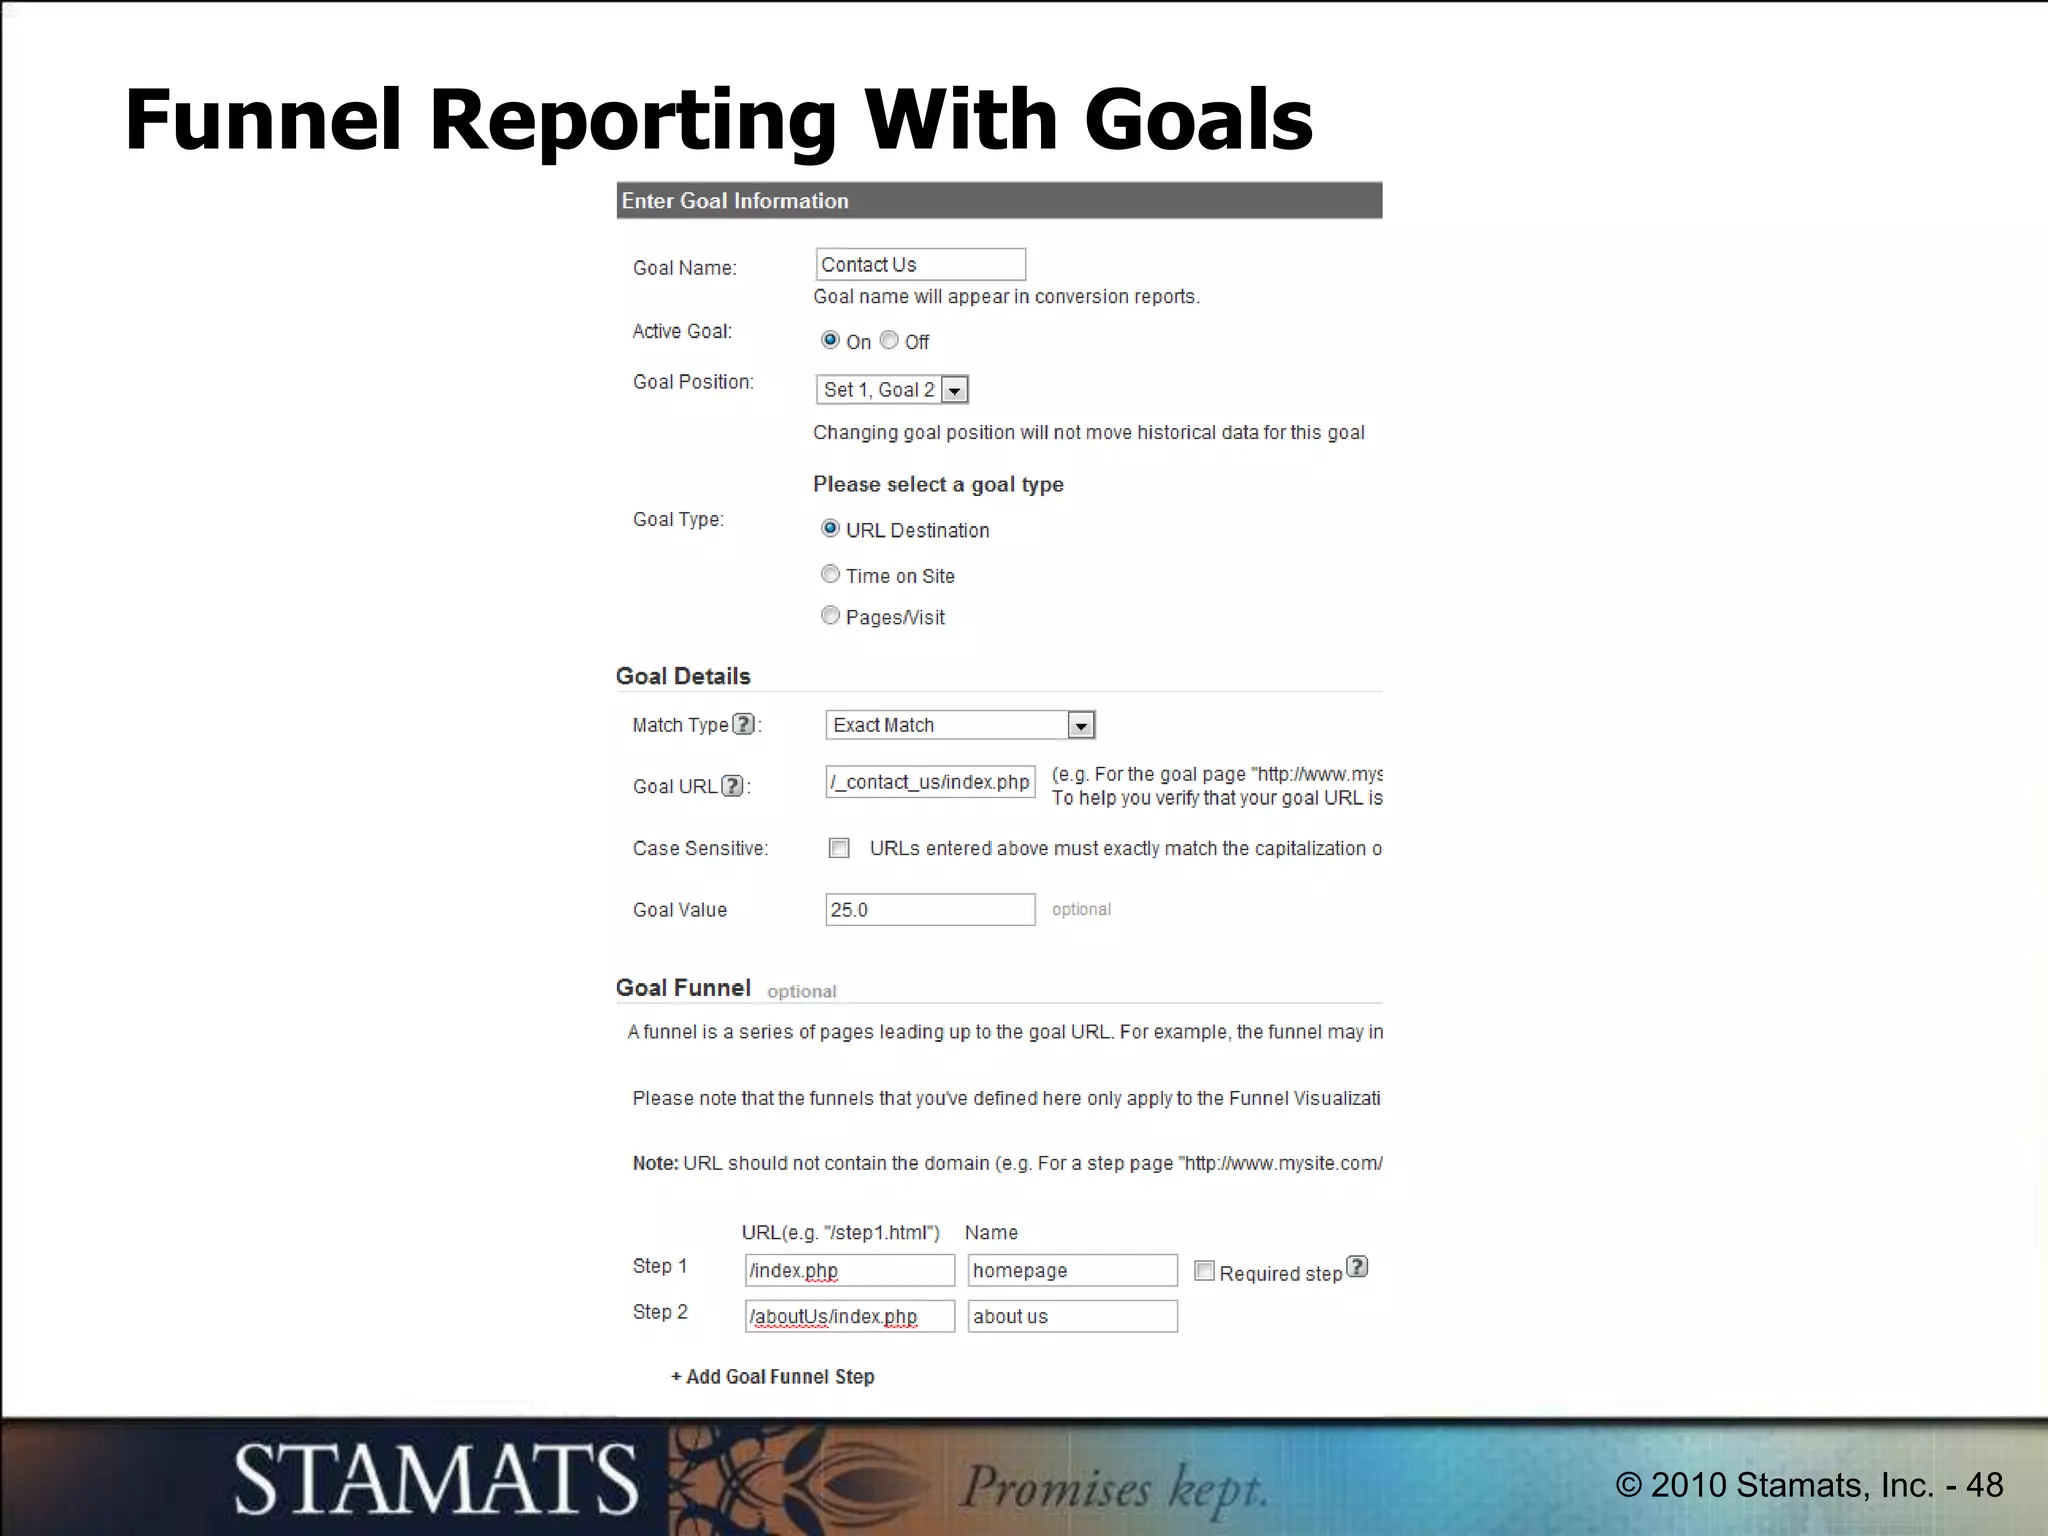Select the Off radio button for Active Goal
Viewport: 2048px width, 1536px height.
[889, 340]
